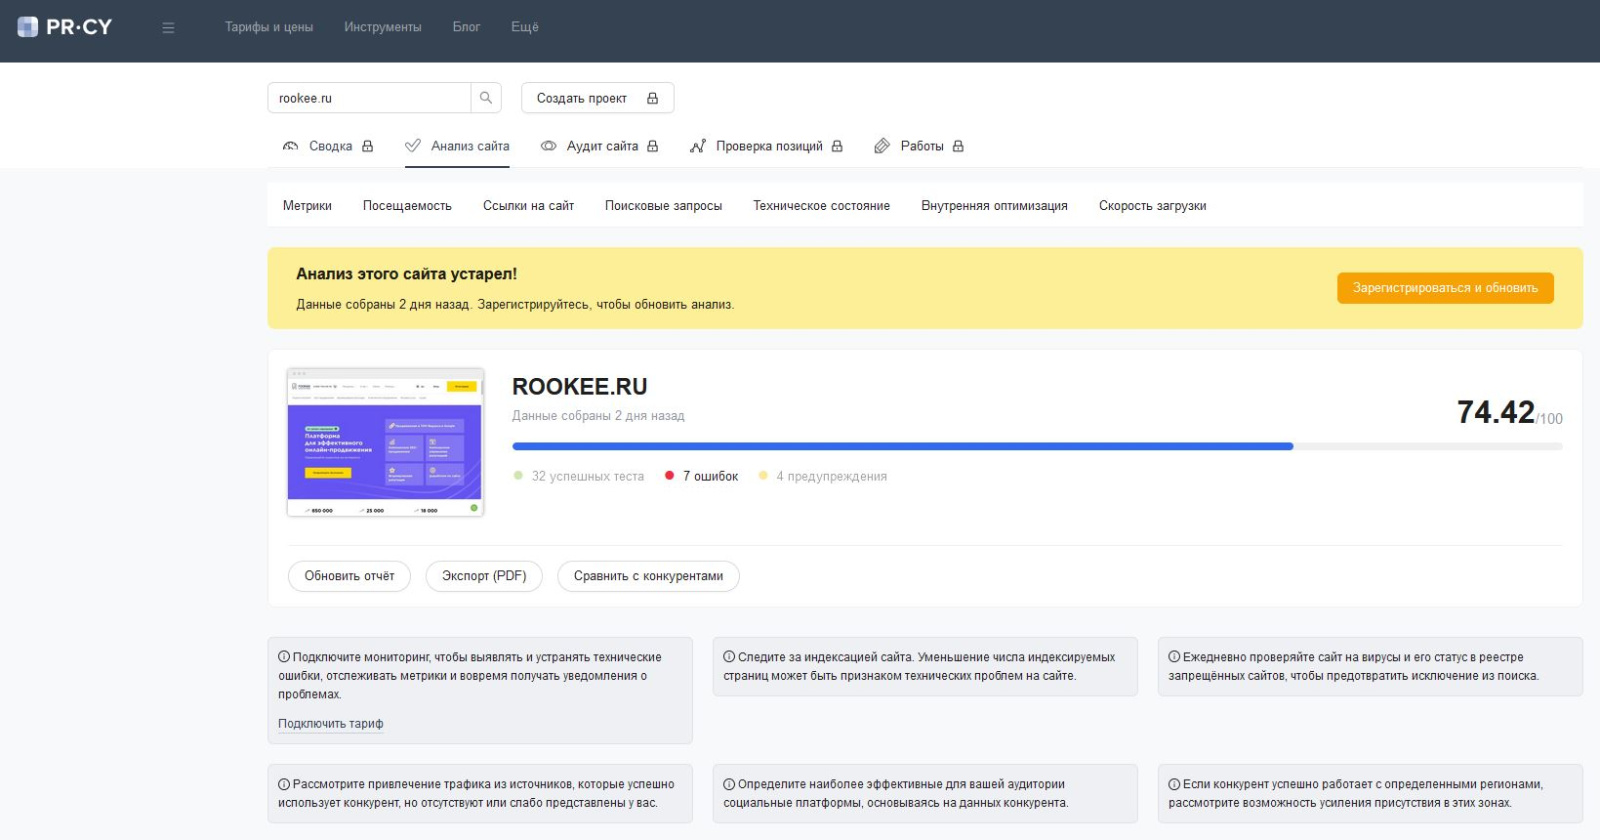This screenshot has width=1600, height=840.
Task: Switch to the Анализ сайта tab
Action: pos(469,146)
